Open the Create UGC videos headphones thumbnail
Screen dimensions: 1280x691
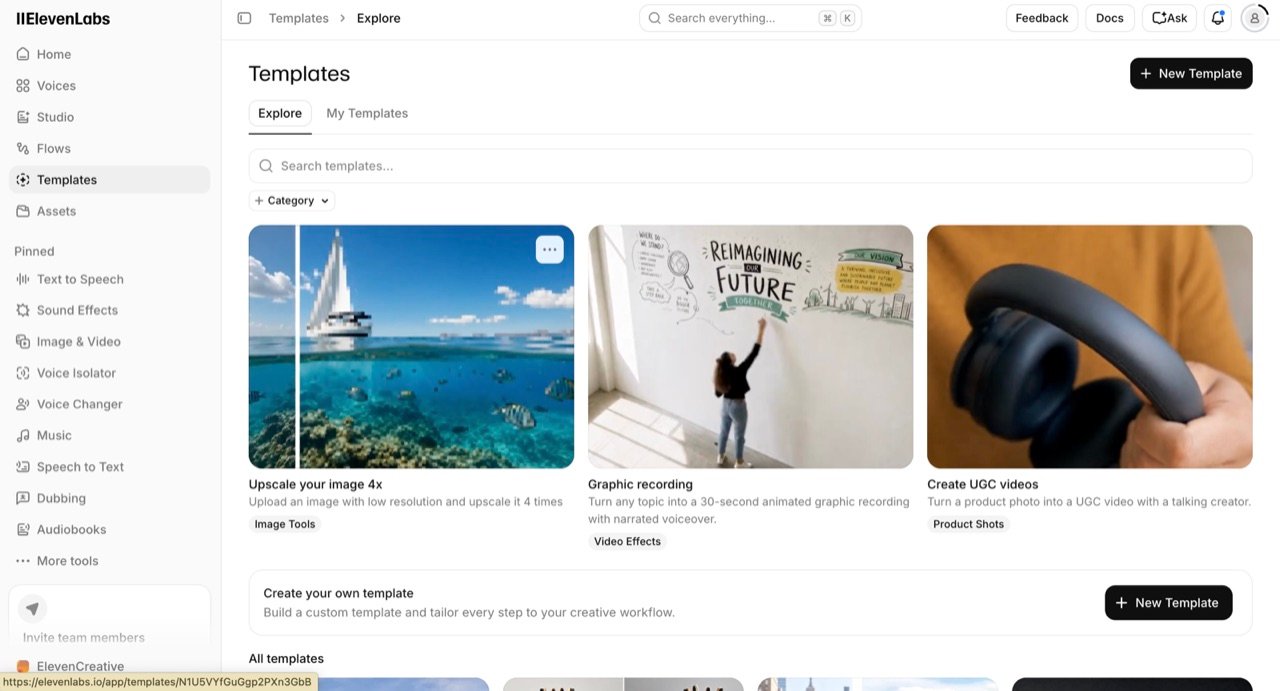coord(1089,346)
